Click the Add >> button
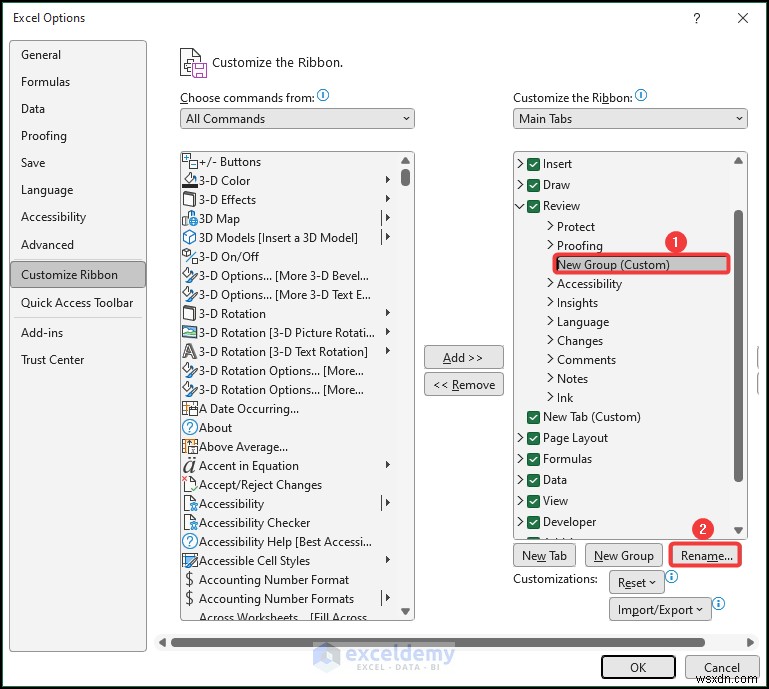The image size is (769, 689). (463, 357)
